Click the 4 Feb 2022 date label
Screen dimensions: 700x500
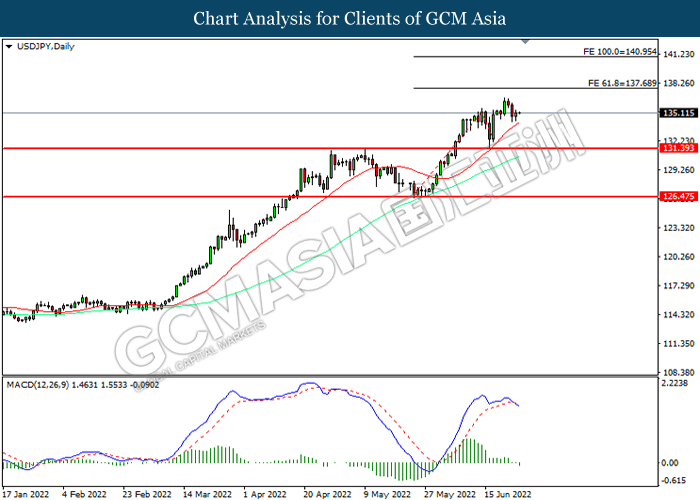coord(84,494)
